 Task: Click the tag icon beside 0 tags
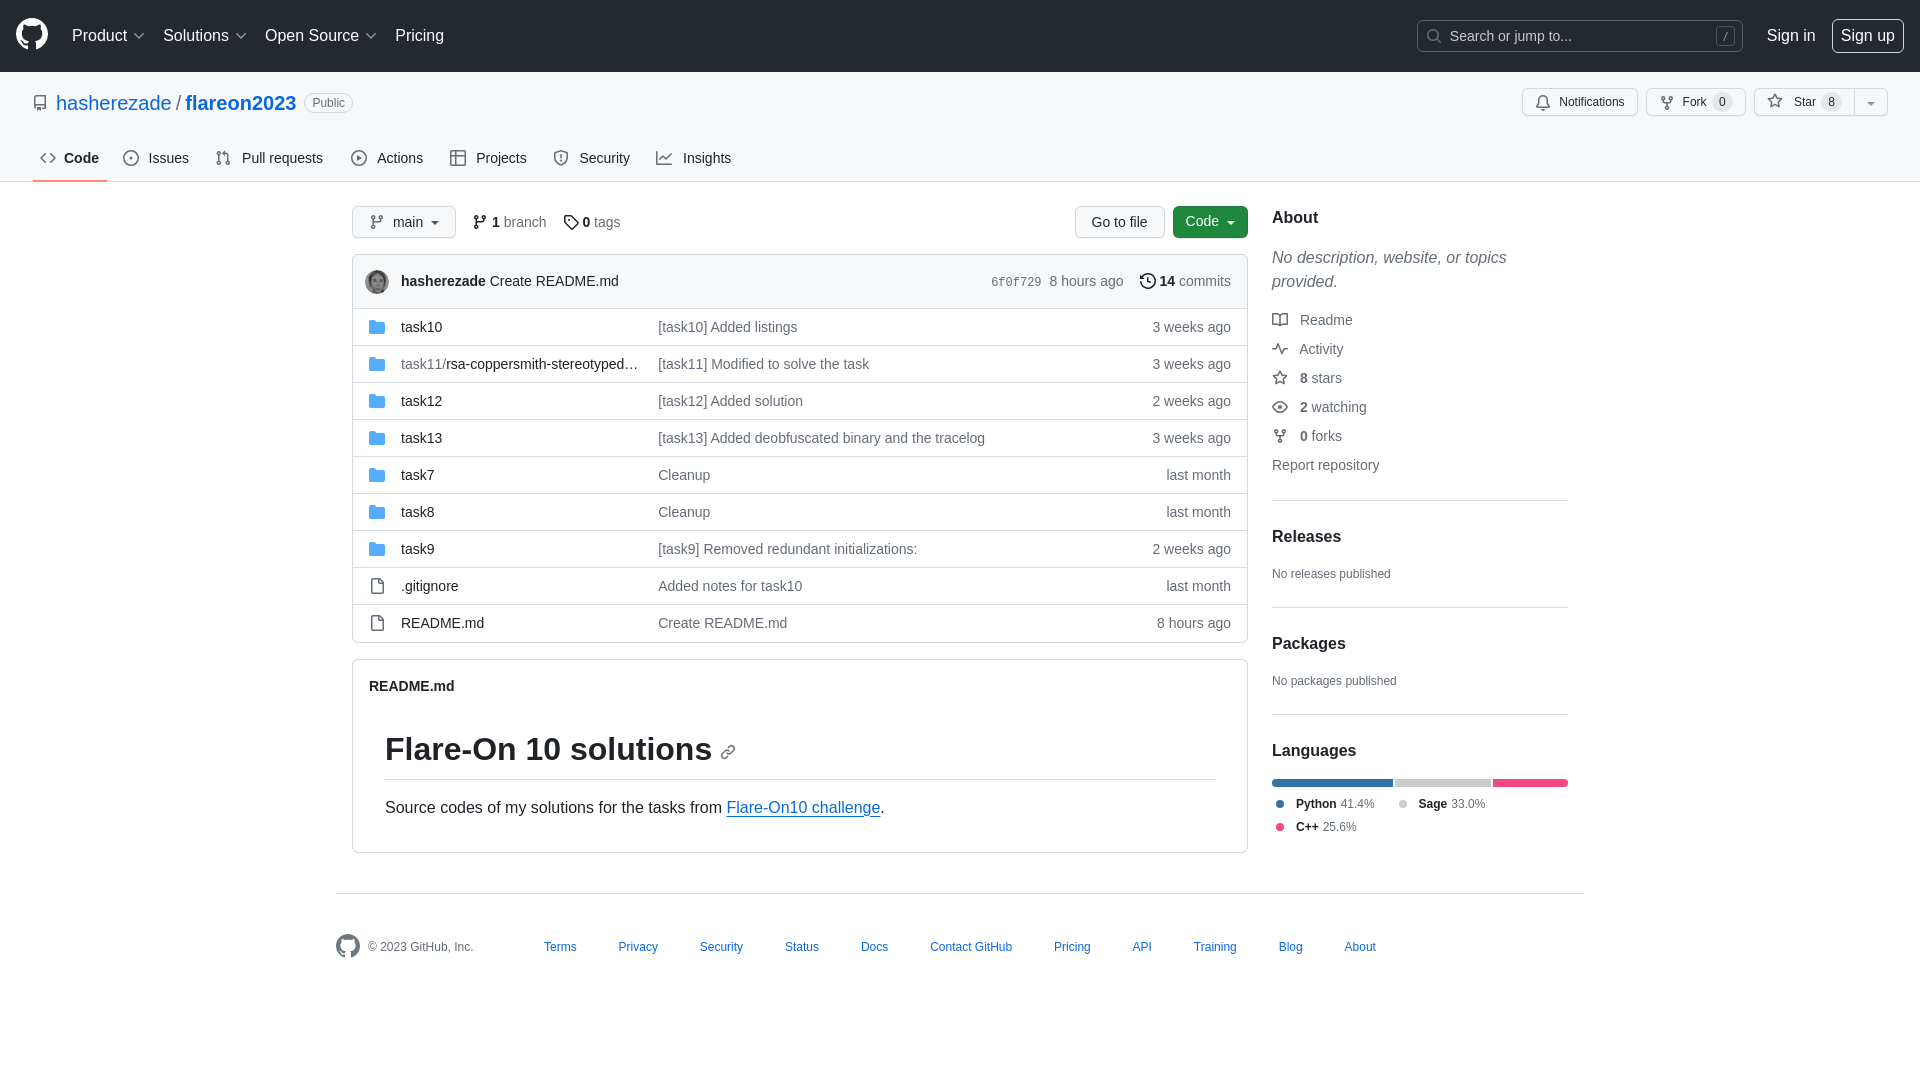click(x=571, y=222)
